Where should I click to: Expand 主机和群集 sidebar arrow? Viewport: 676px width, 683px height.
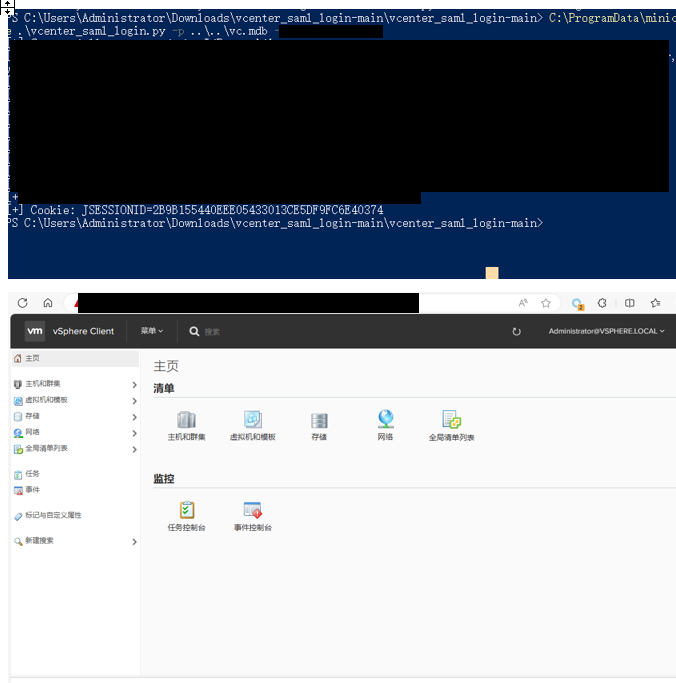tap(134, 384)
